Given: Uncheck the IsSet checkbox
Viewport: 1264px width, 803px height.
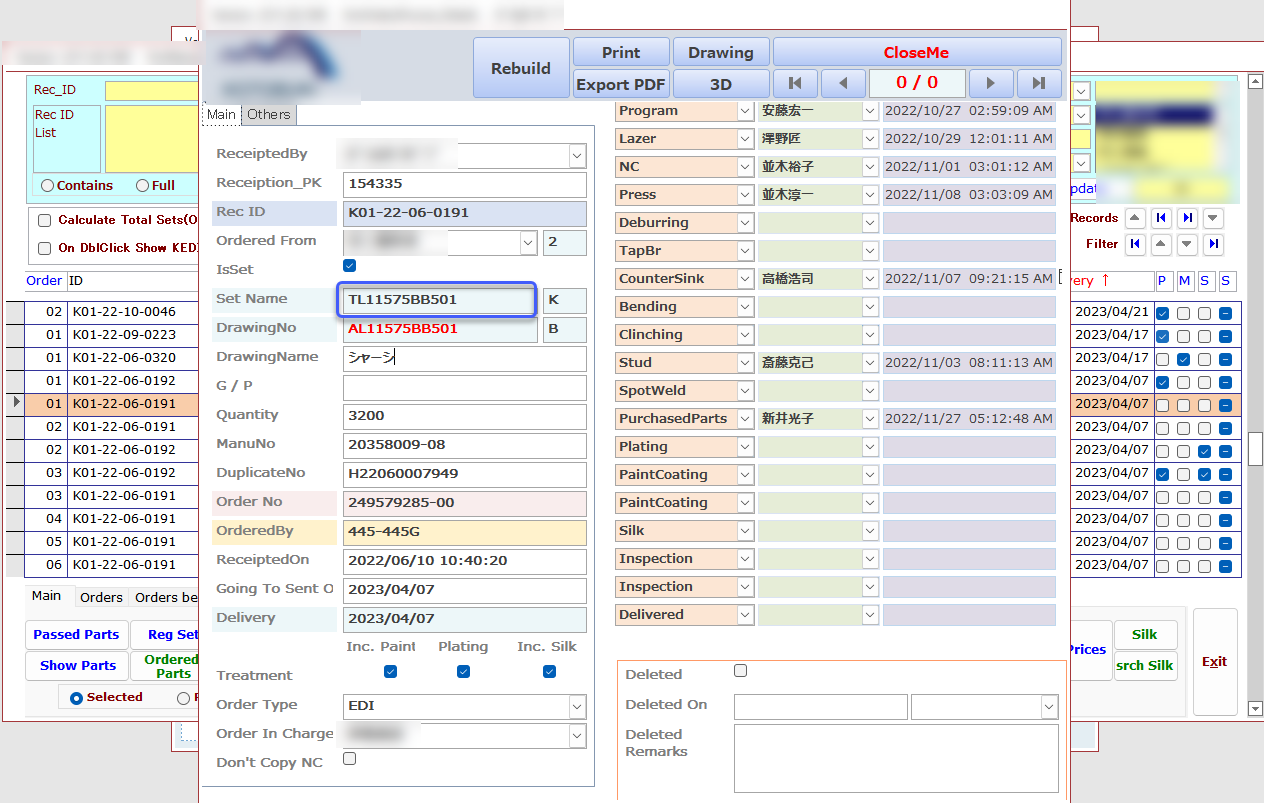Looking at the screenshot, I should (349, 266).
